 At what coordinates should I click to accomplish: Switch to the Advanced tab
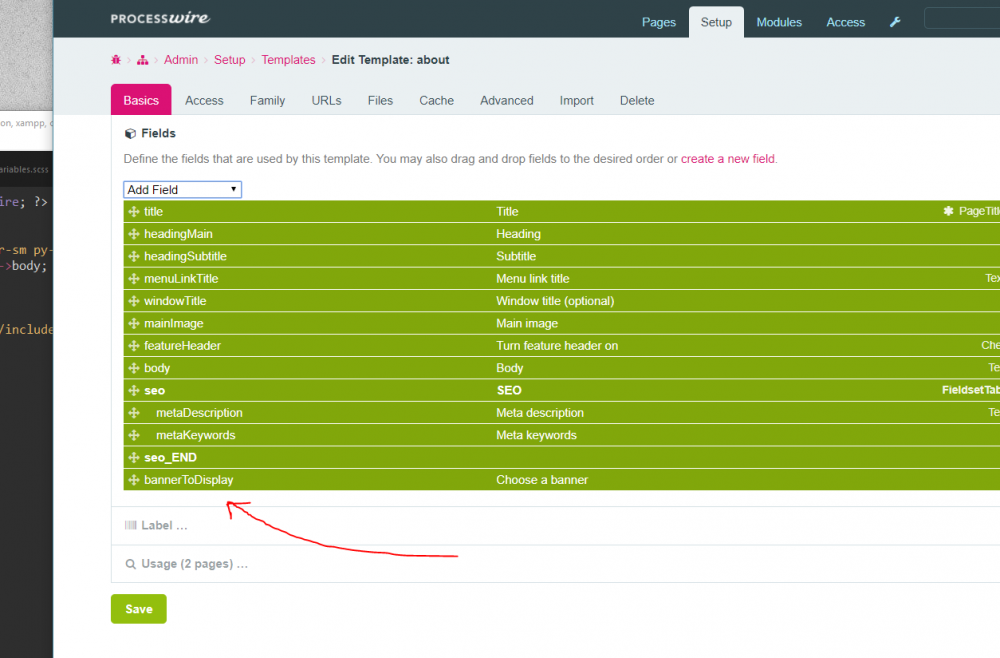[506, 101]
